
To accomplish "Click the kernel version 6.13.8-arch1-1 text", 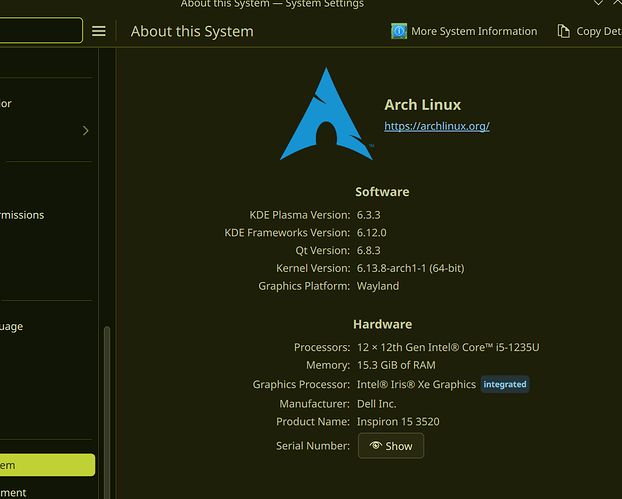I will 410,269.
